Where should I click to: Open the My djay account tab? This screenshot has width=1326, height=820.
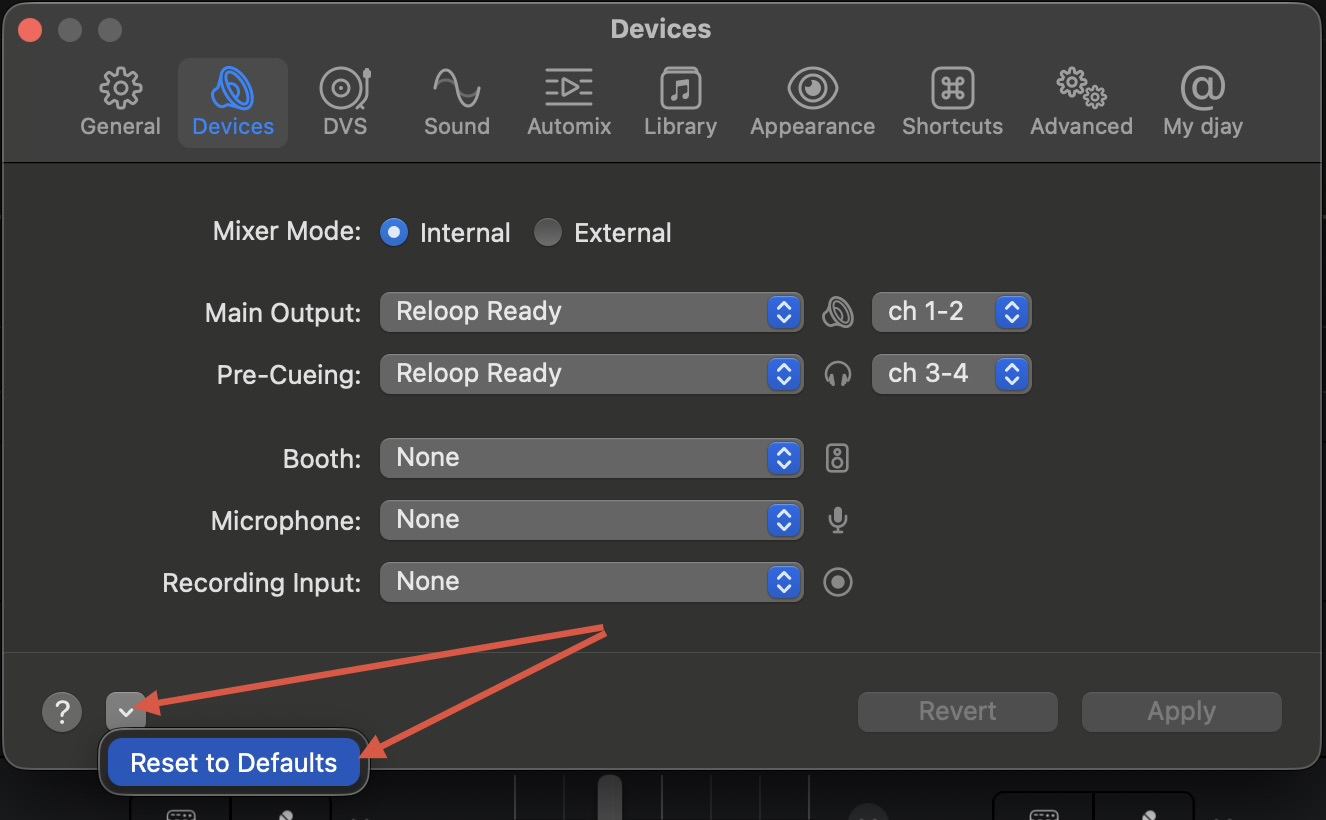tap(1202, 103)
